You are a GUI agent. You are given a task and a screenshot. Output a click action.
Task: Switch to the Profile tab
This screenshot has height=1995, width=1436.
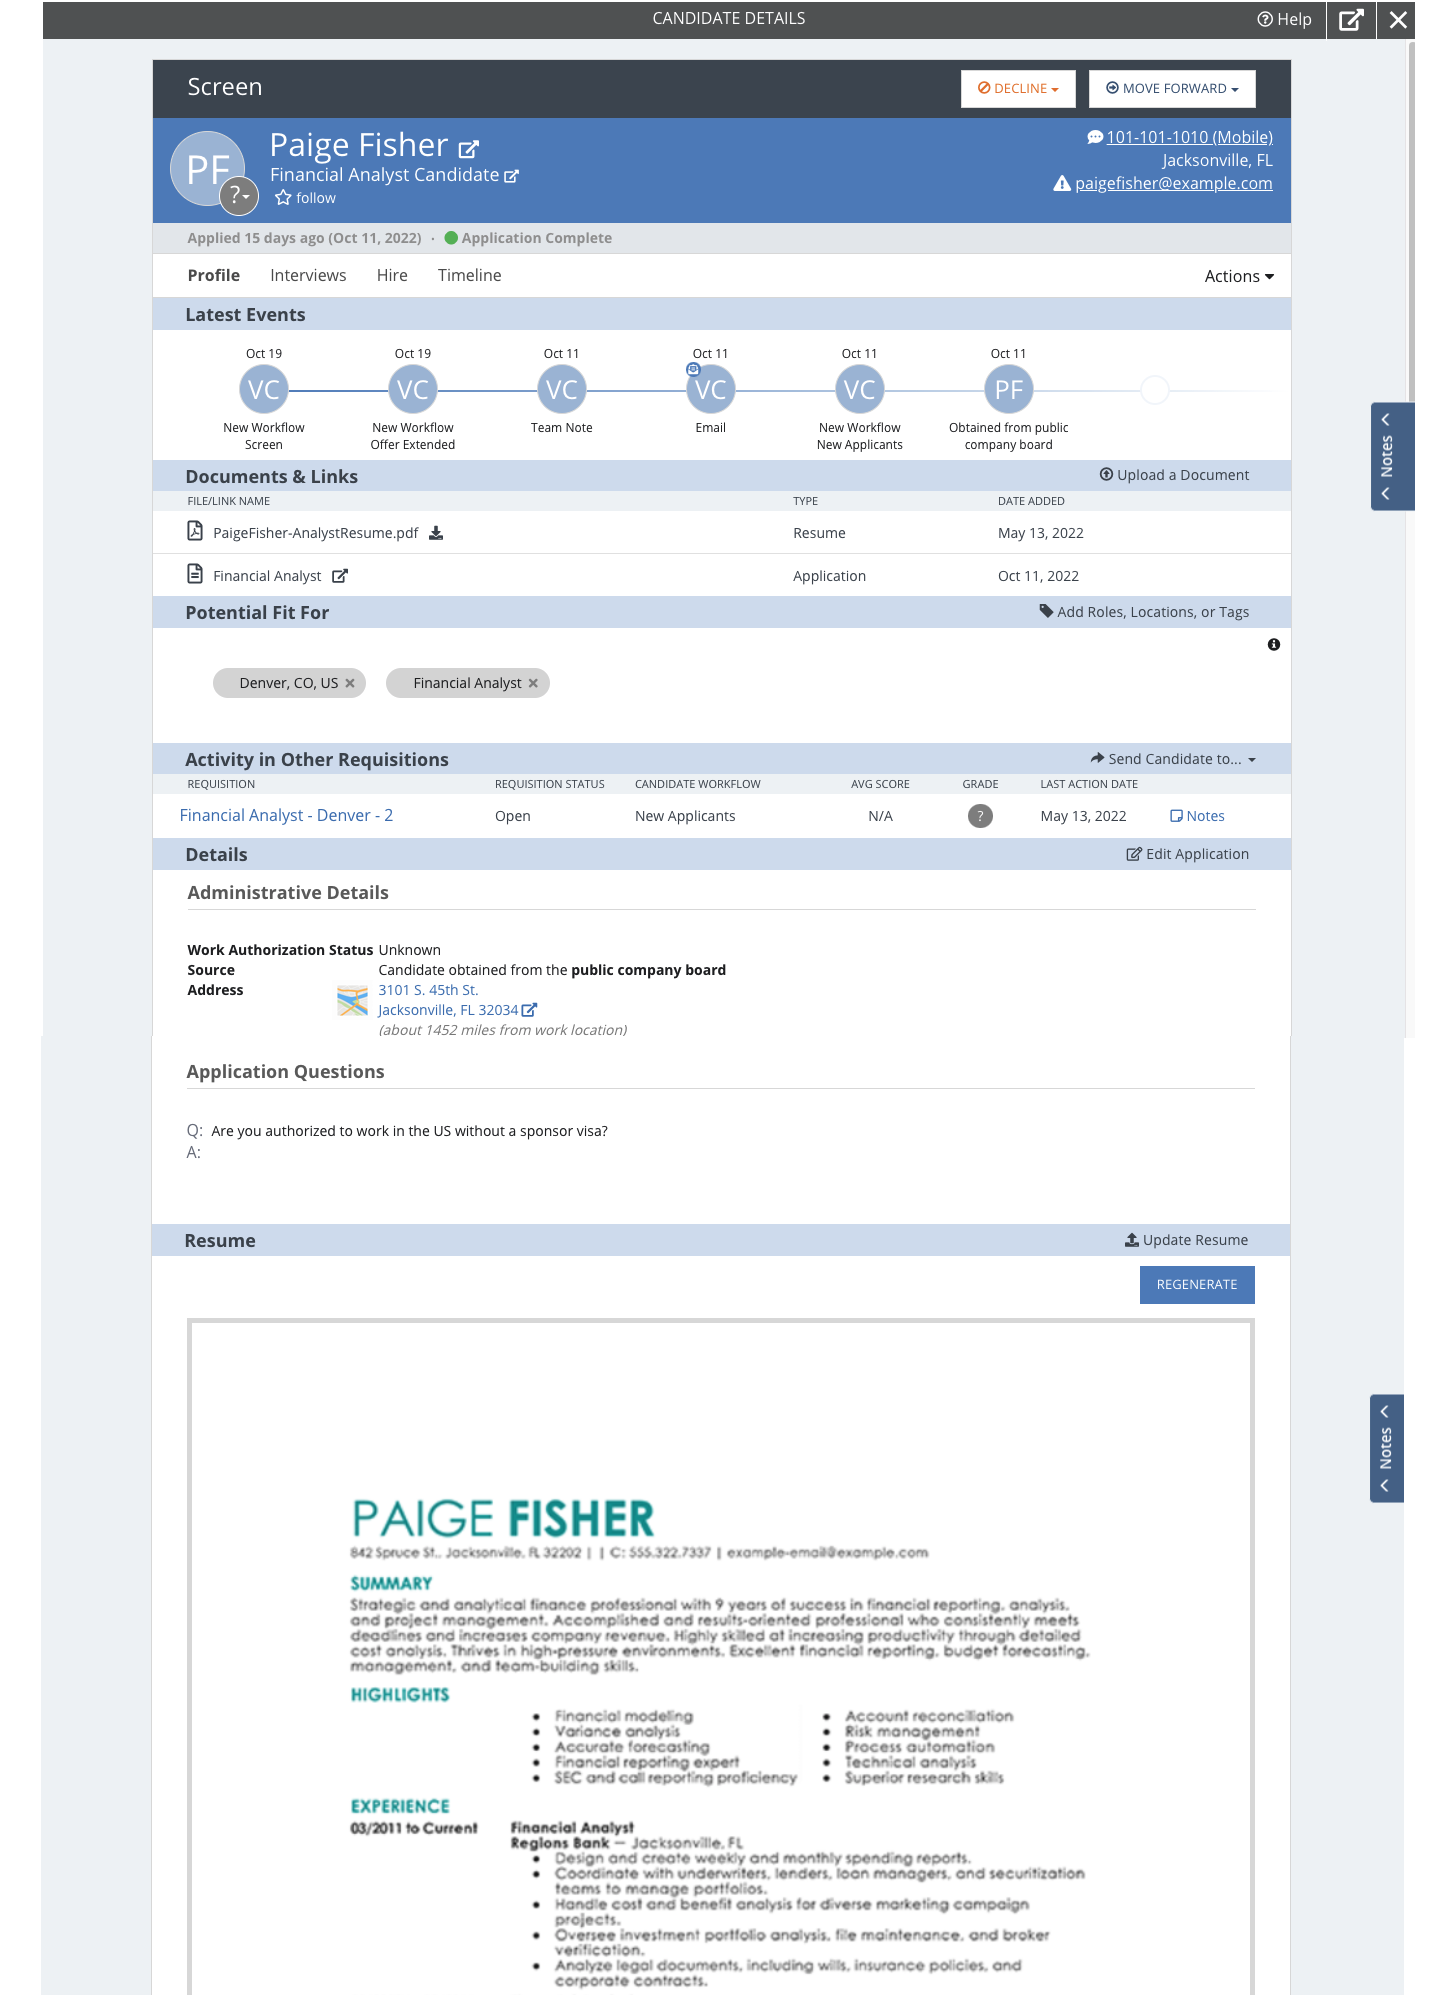[214, 275]
